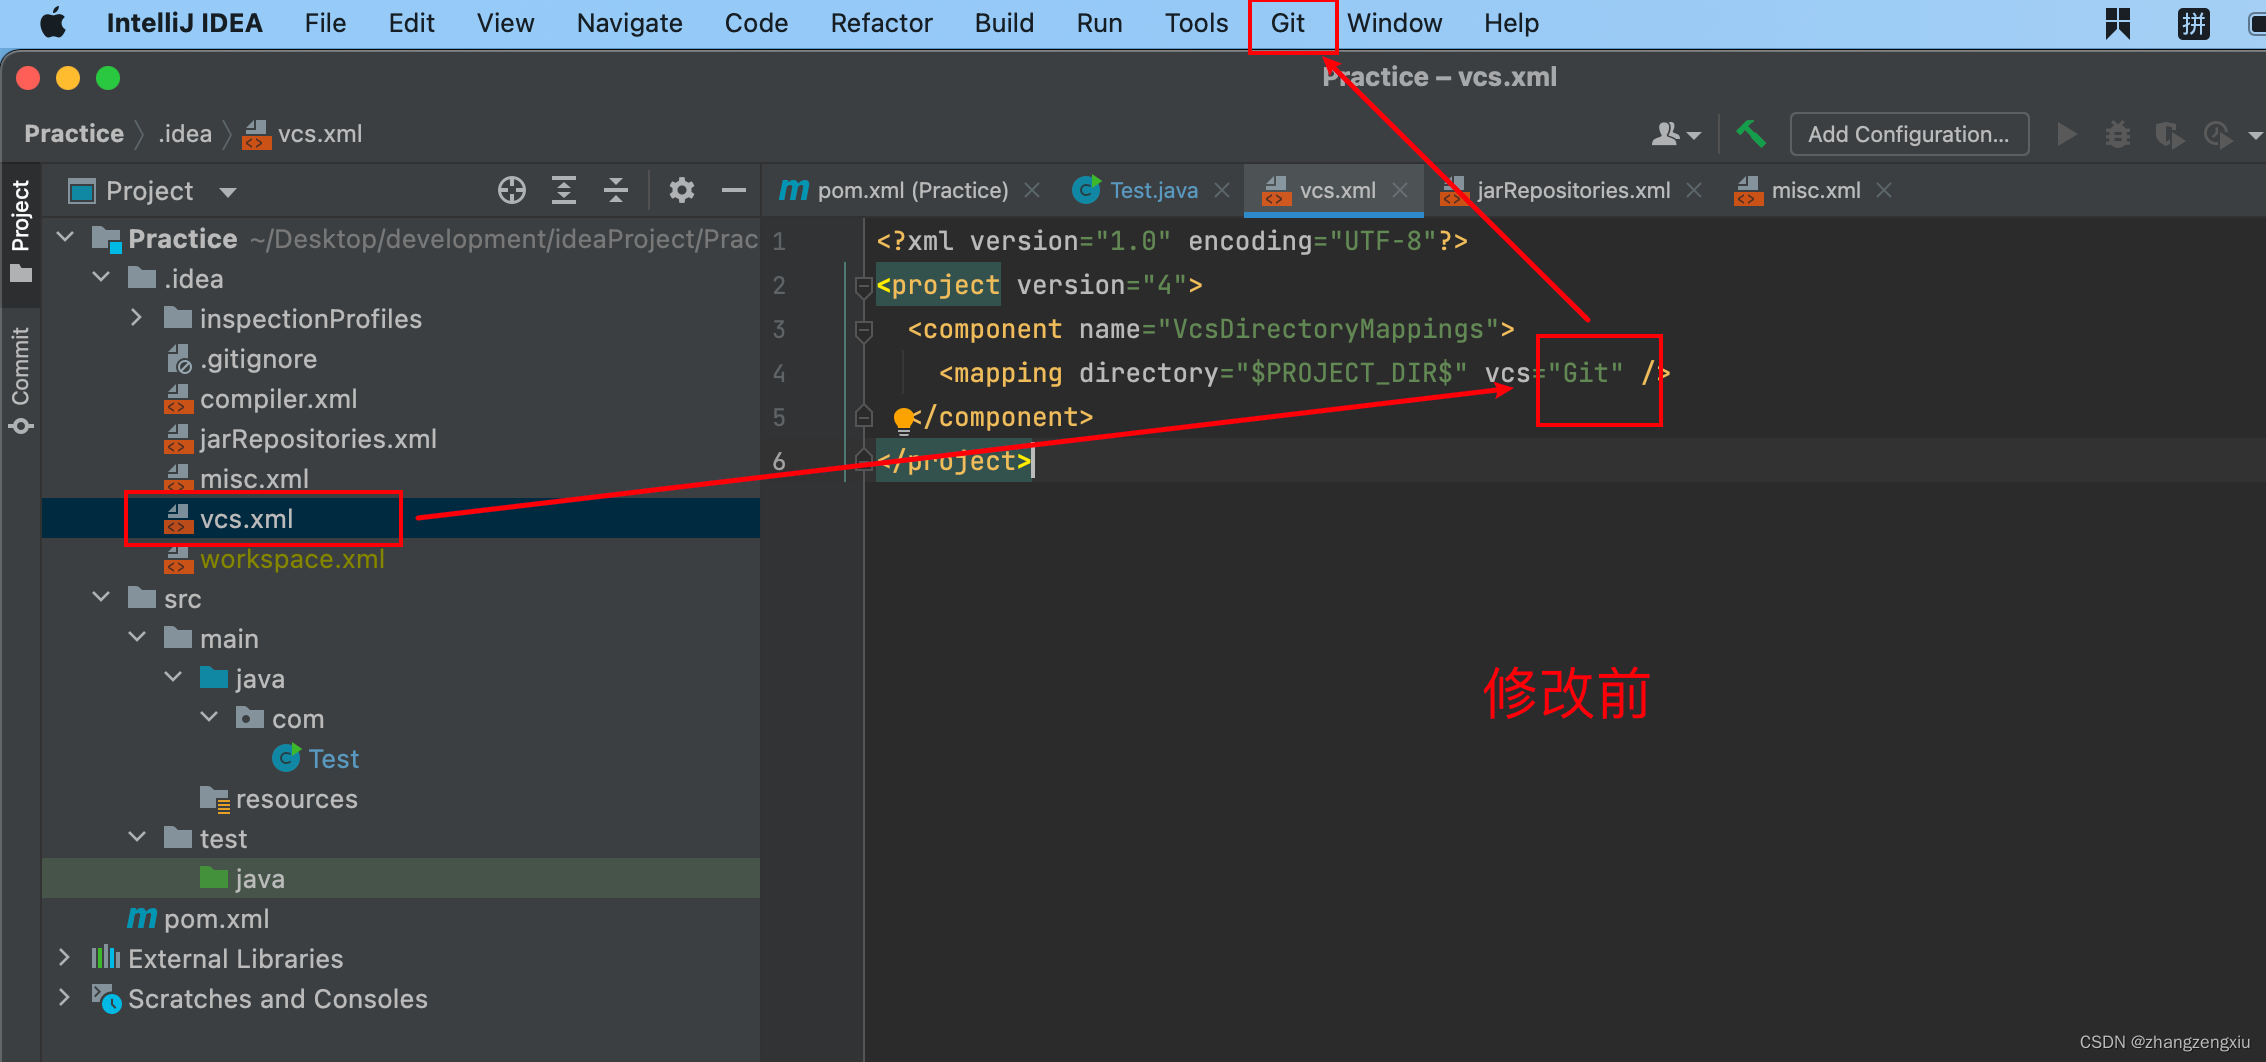The height and width of the screenshot is (1062, 2266).
Task: Open the Git menu in the menu bar
Action: (x=1287, y=23)
